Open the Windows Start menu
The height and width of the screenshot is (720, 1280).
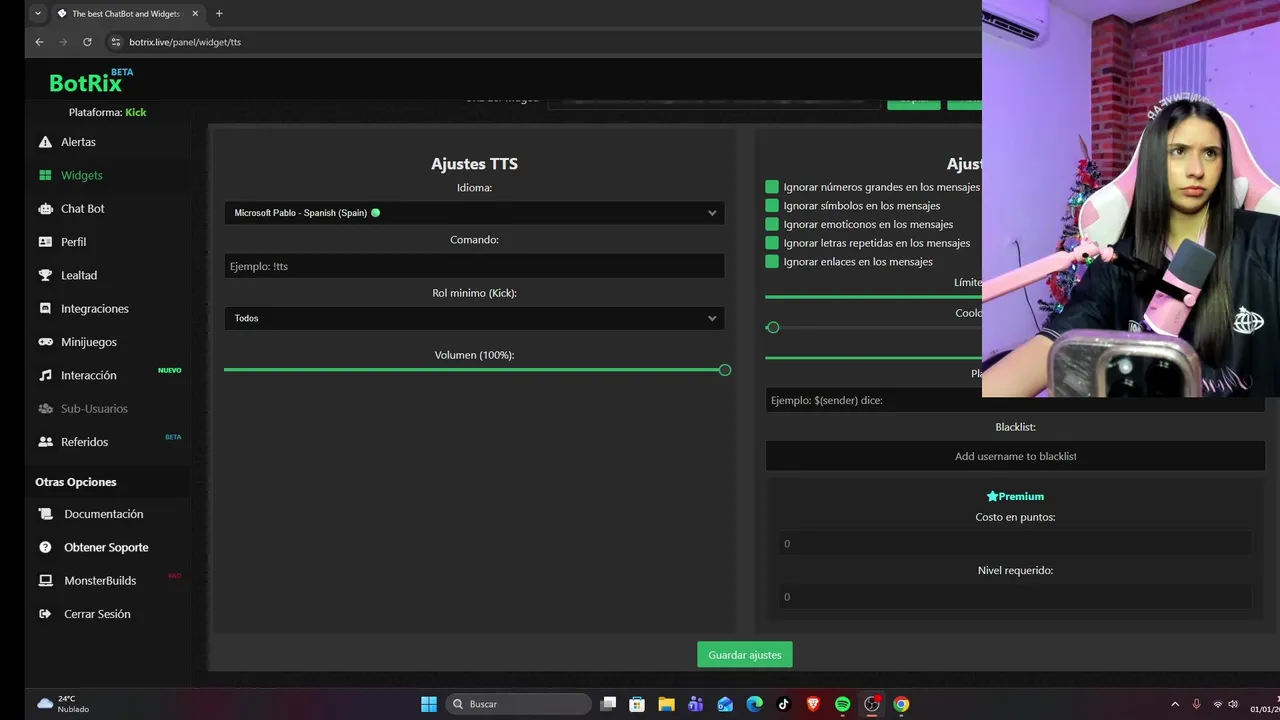(429, 704)
